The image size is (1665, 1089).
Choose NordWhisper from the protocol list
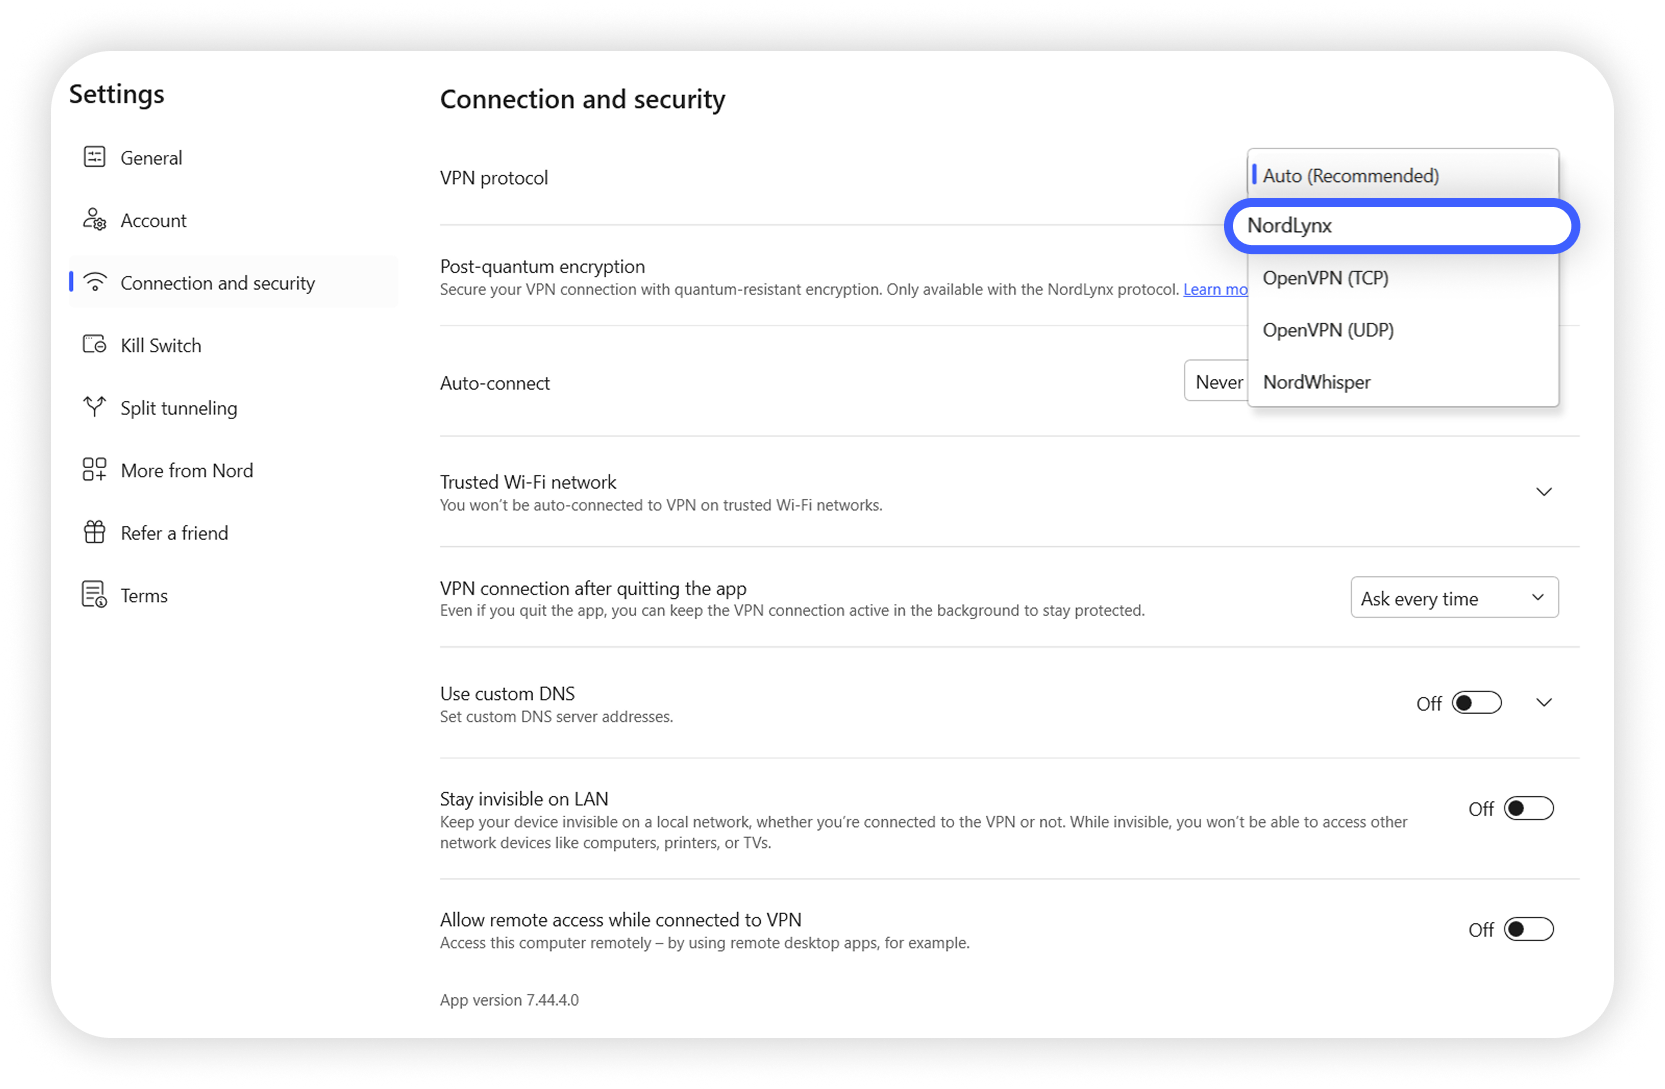point(1316,381)
